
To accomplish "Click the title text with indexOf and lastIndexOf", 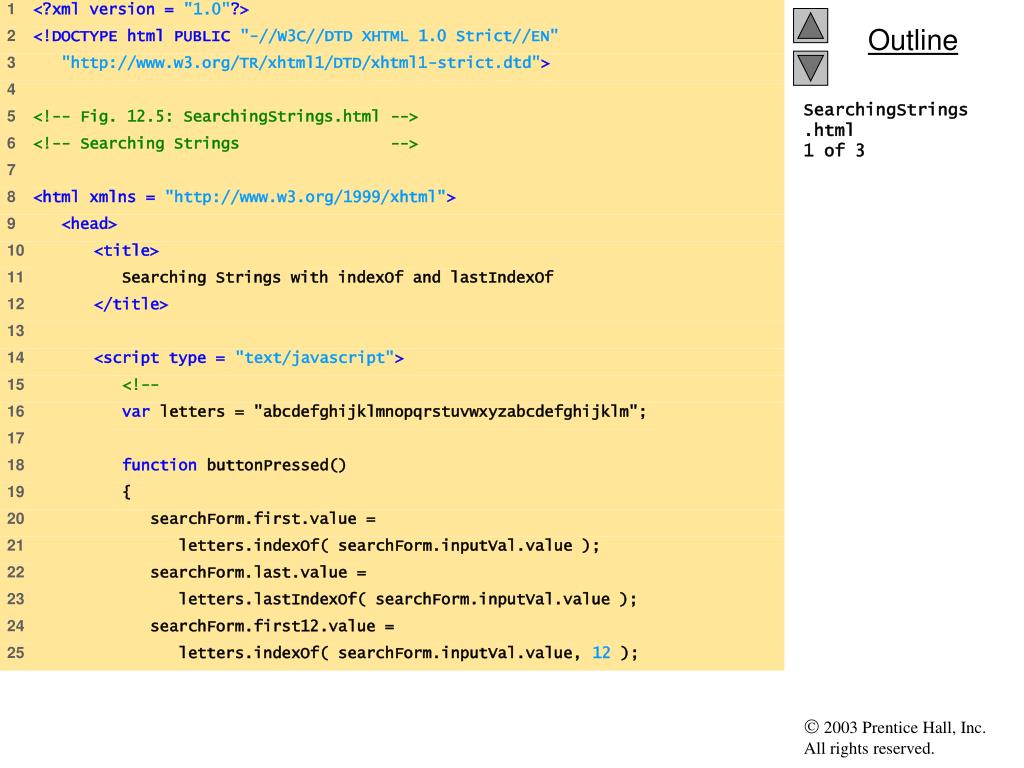I will (338, 278).
